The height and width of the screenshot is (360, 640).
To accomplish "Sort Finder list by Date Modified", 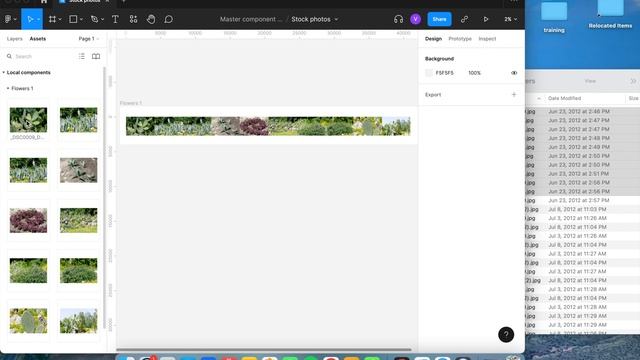I will pyautogui.click(x=564, y=98).
